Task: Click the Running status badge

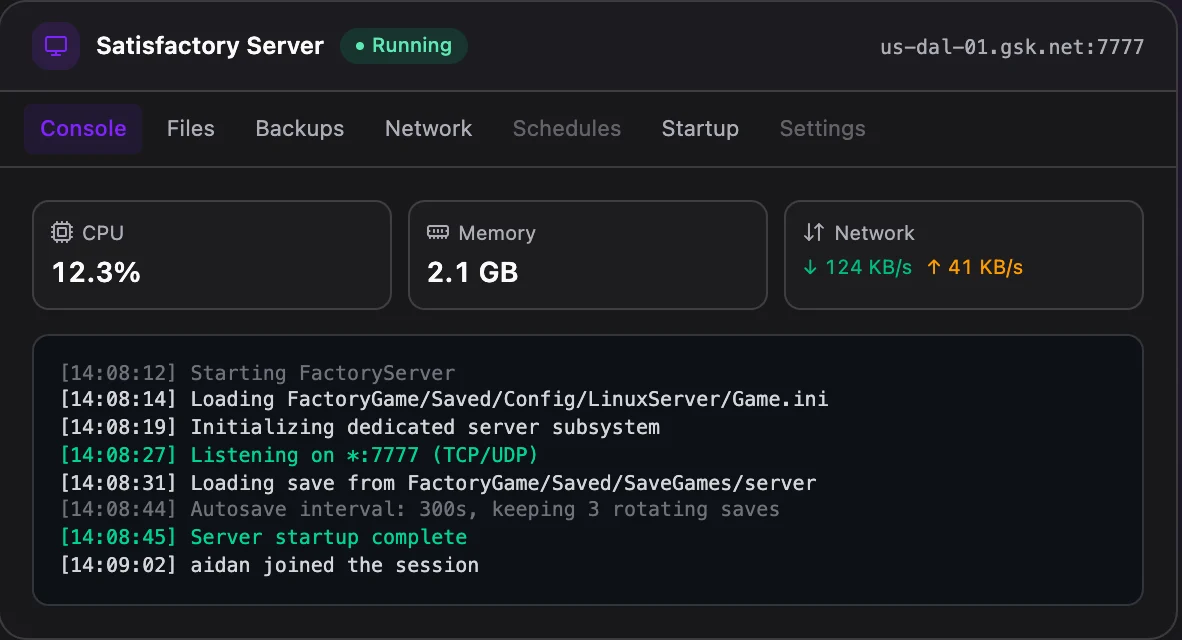Action: (x=404, y=46)
